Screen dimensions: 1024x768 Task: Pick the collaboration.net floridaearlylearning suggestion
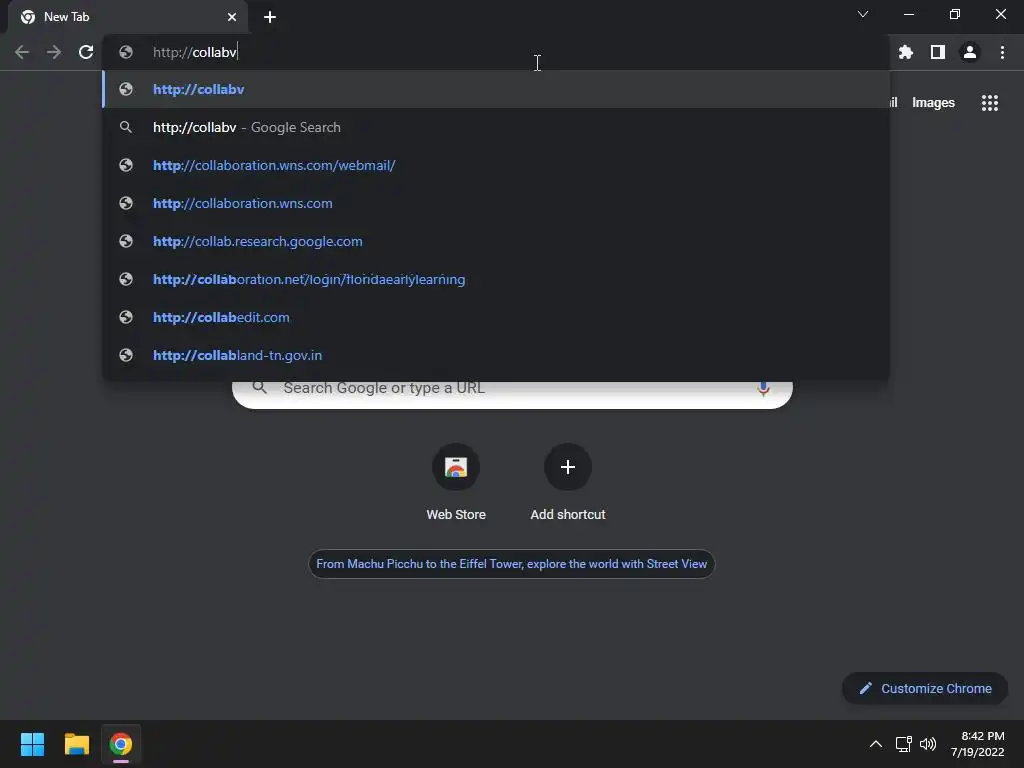point(496,279)
